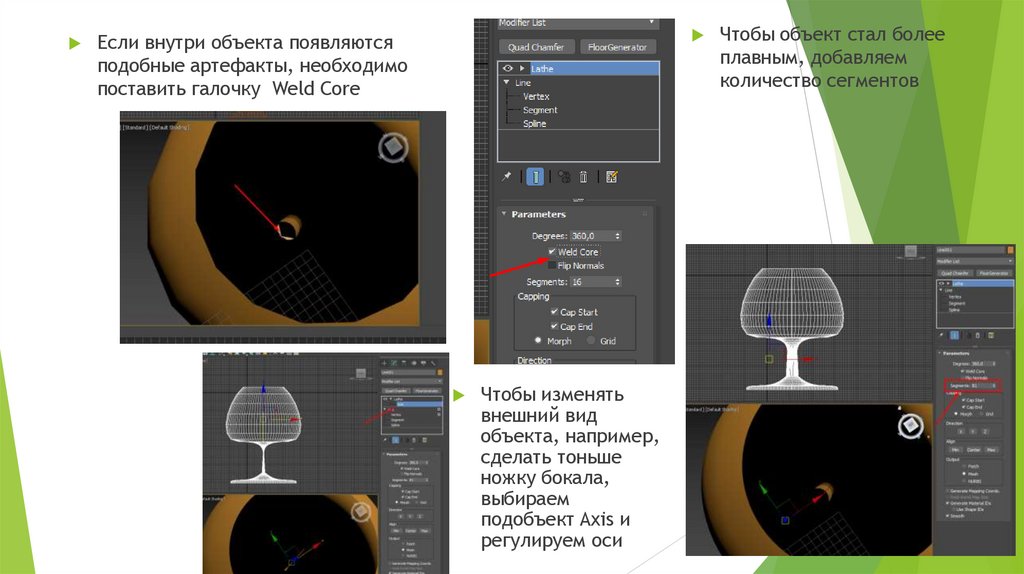The height and width of the screenshot is (574, 1024).
Task: Click FloorGenerator button in large panel
Action: tap(617, 47)
